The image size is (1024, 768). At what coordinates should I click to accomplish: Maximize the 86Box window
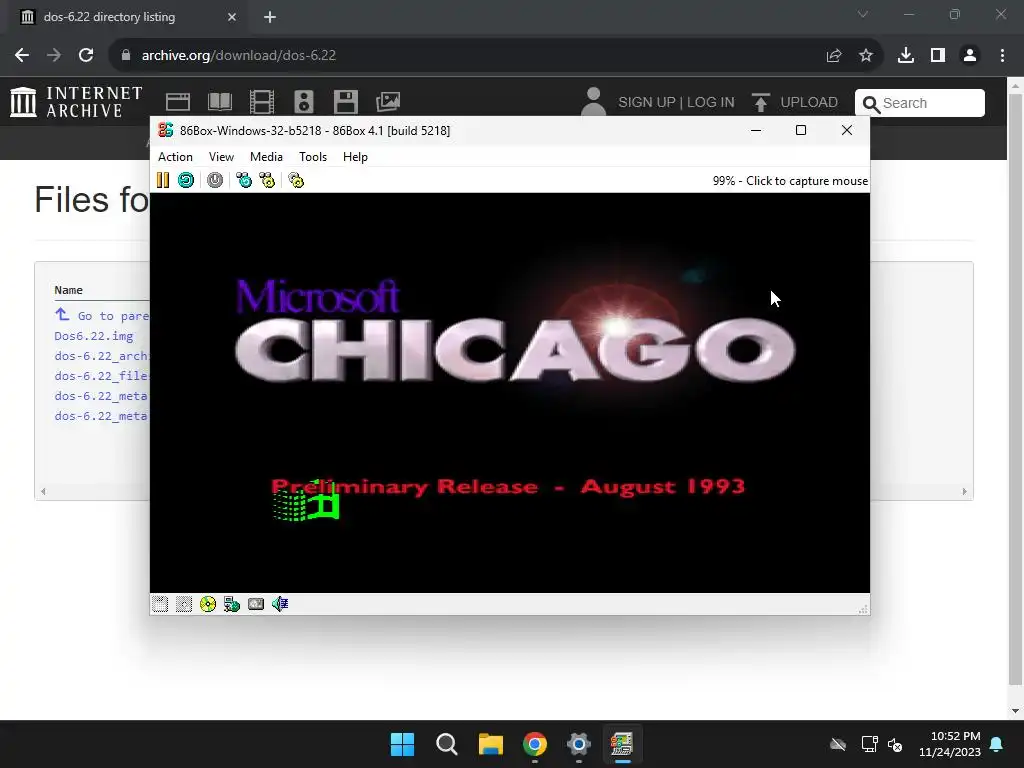801,130
